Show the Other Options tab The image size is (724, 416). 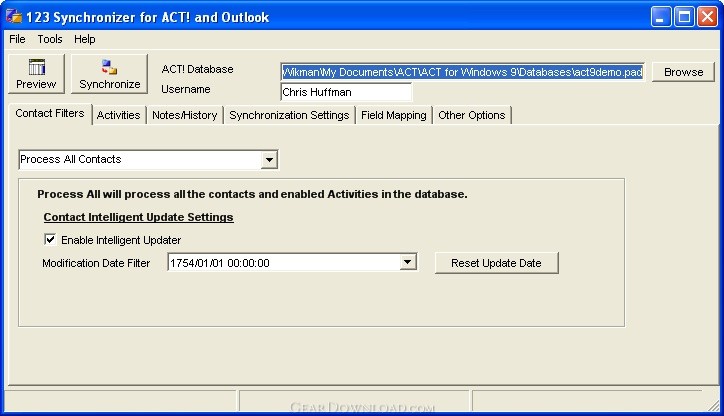coord(472,115)
